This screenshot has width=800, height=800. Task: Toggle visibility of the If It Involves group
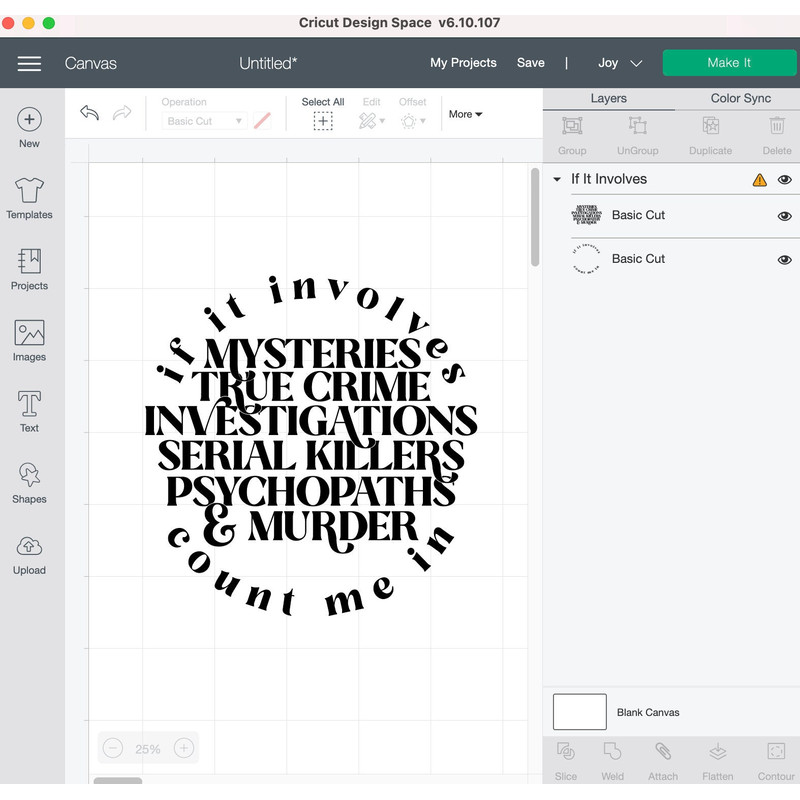click(x=785, y=179)
